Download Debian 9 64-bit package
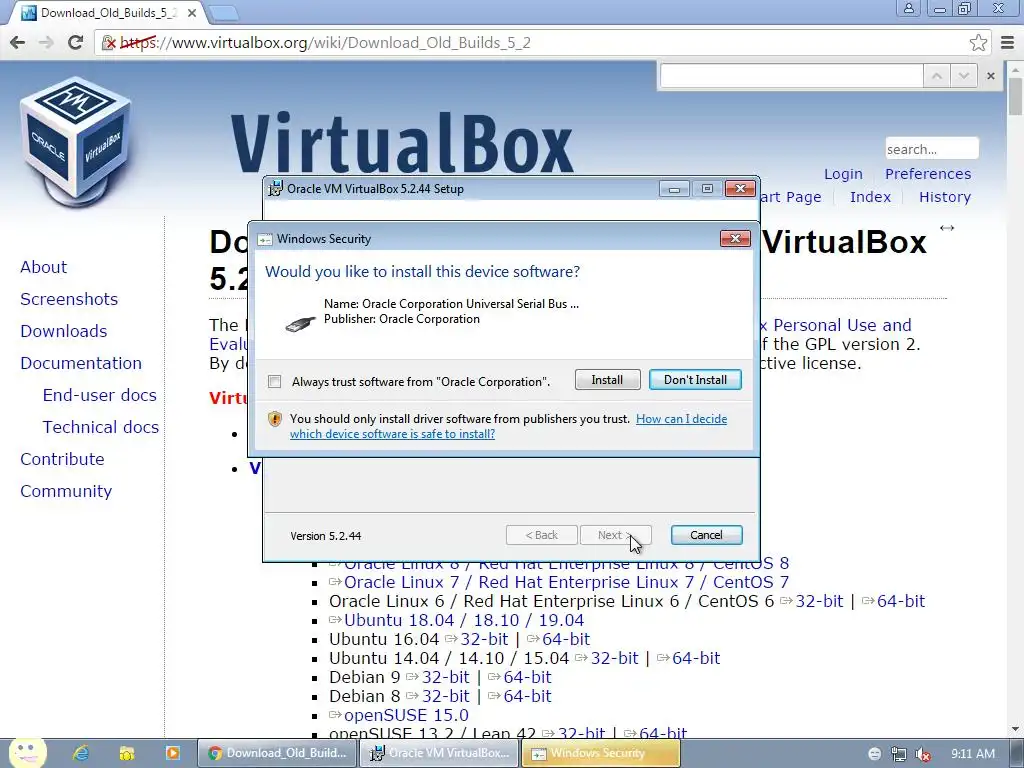This screenshot has height=768, width=1024. [x=527, y=677]
